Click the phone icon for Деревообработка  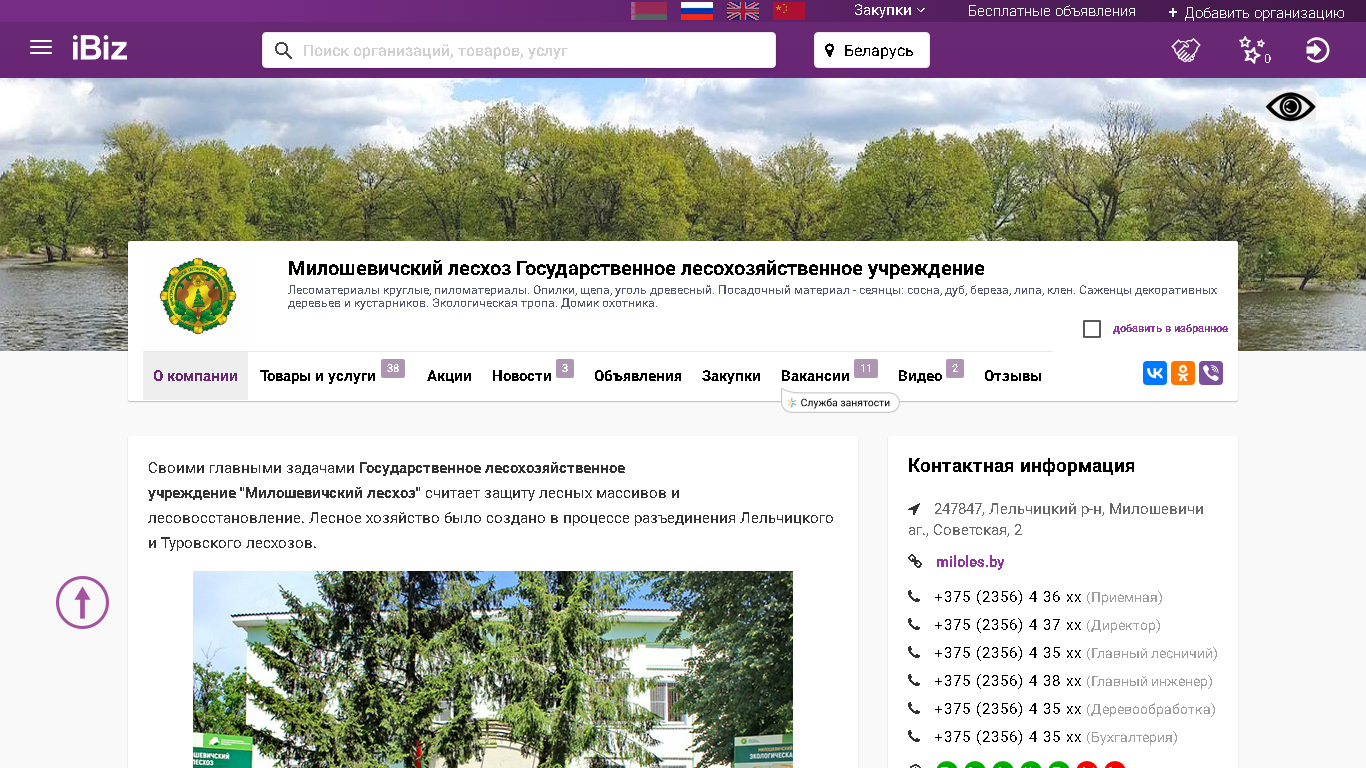pyautogui.click(x=914, y=709)
